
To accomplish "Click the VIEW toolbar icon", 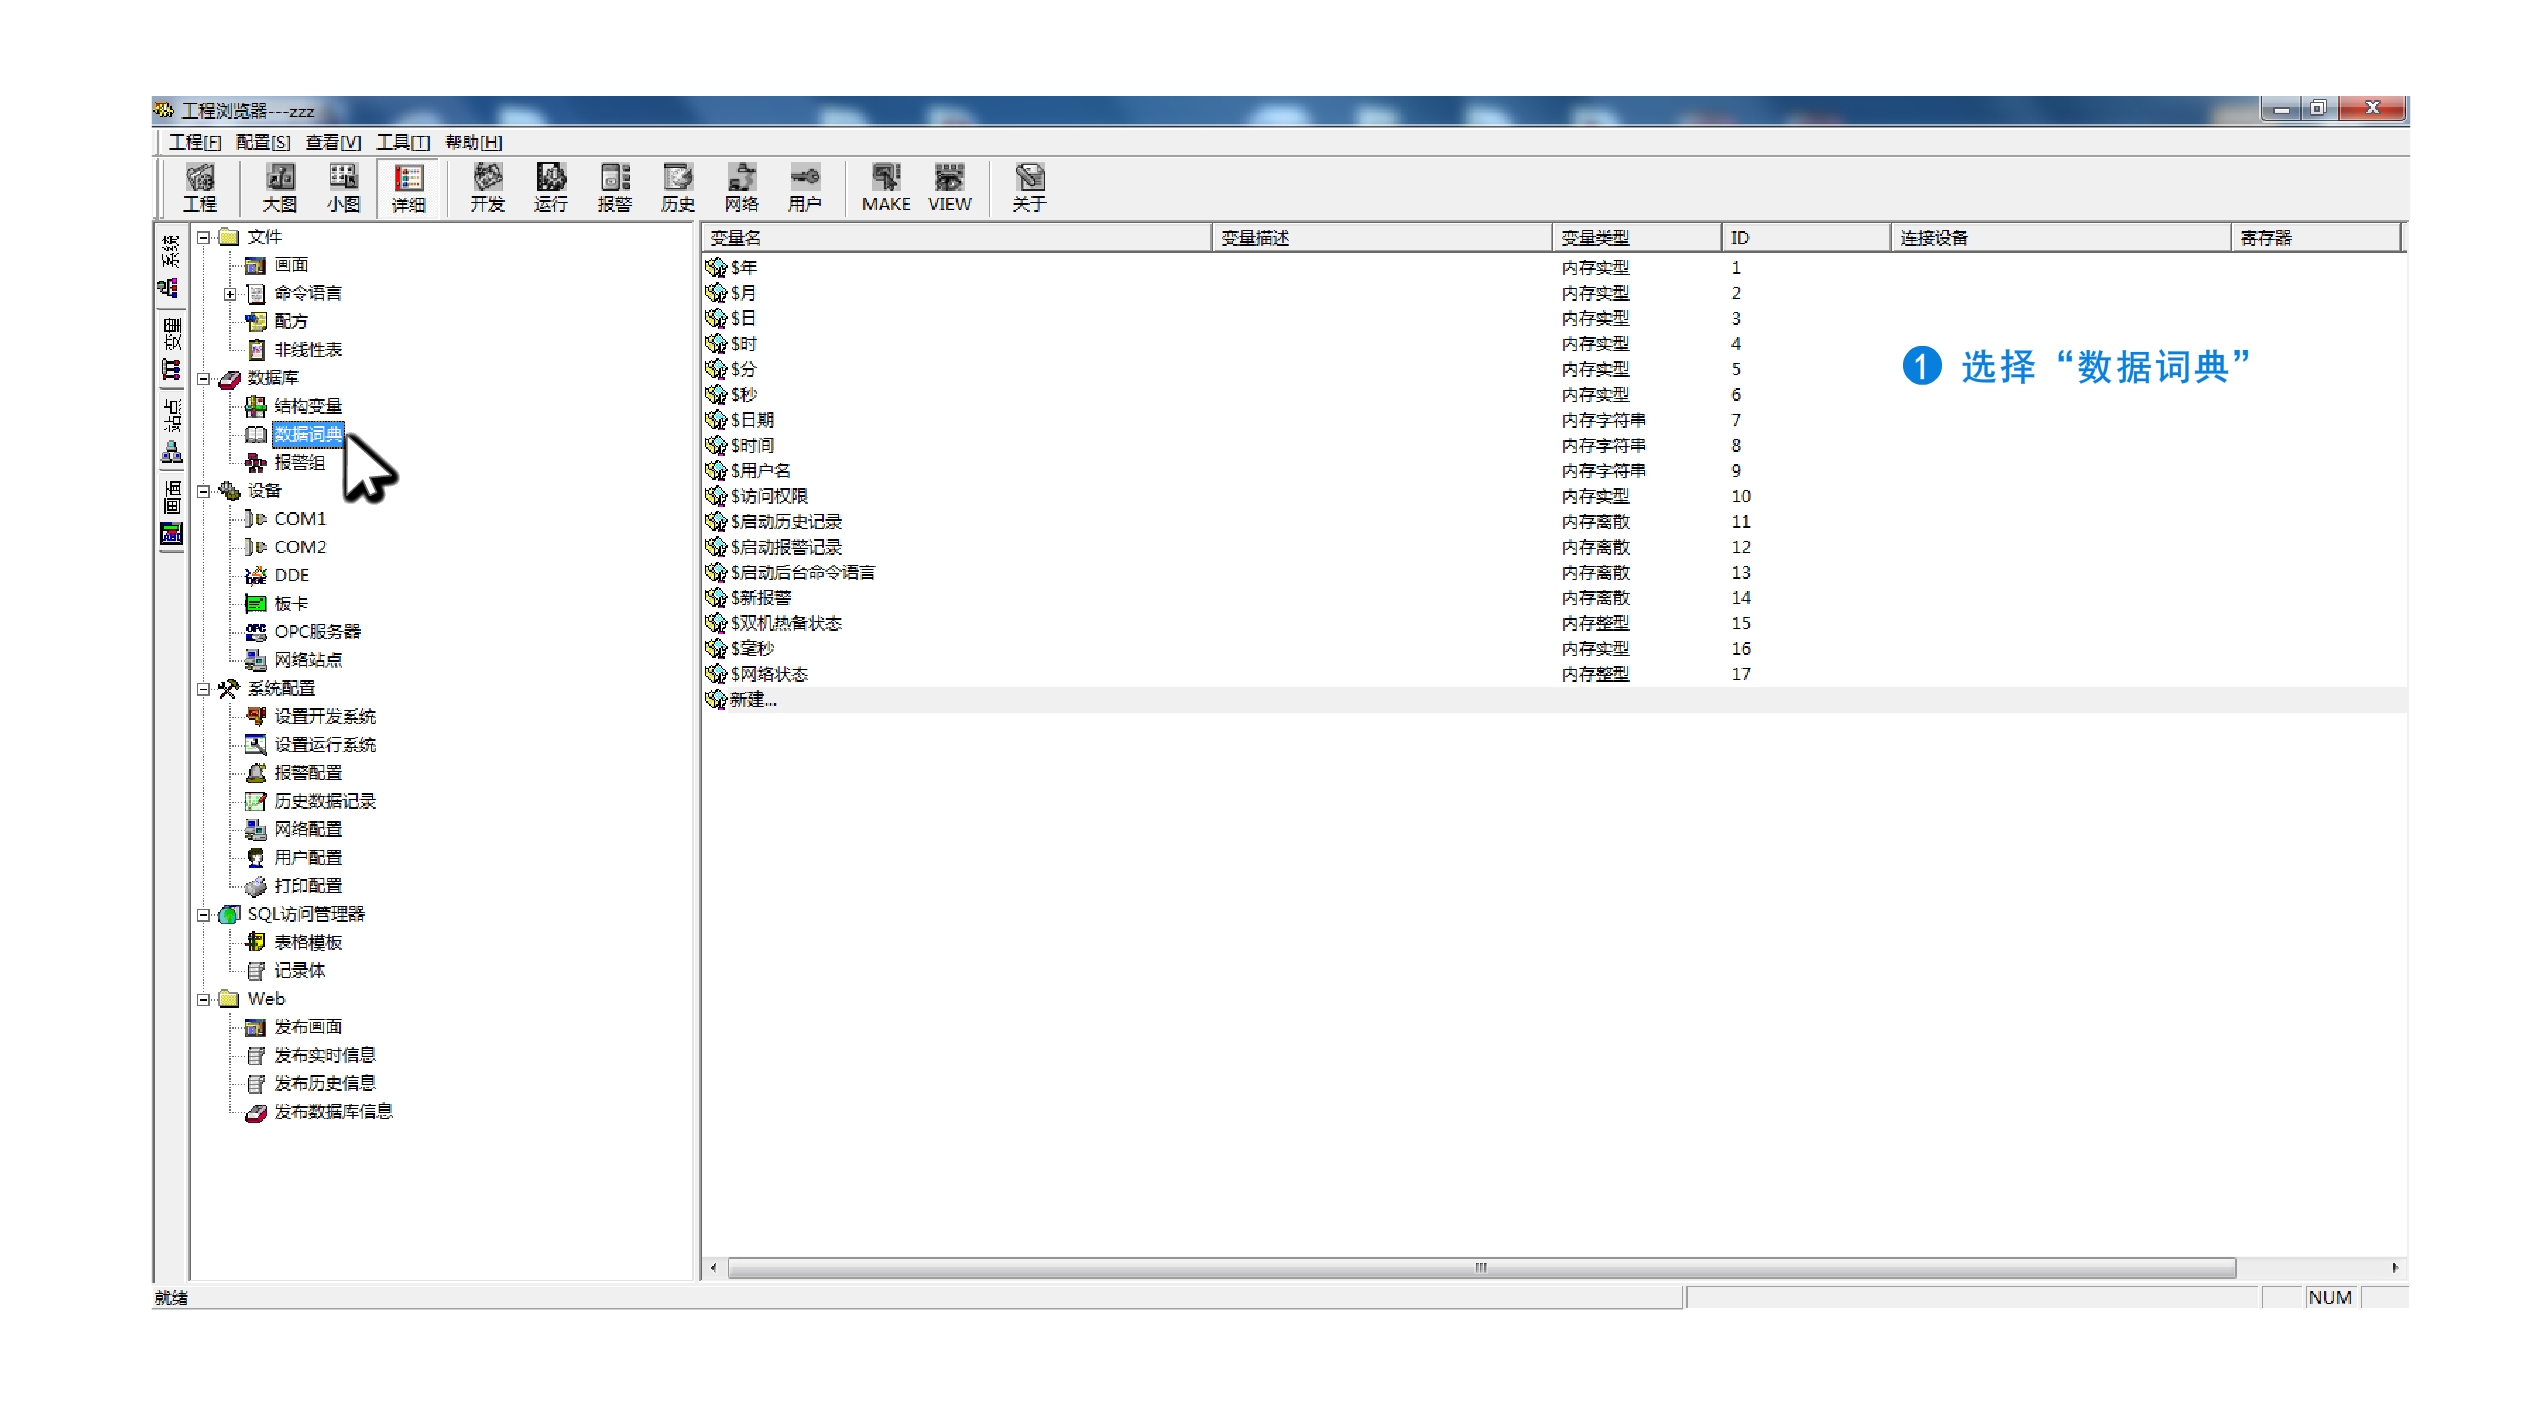I will click(x=949, y=188).
